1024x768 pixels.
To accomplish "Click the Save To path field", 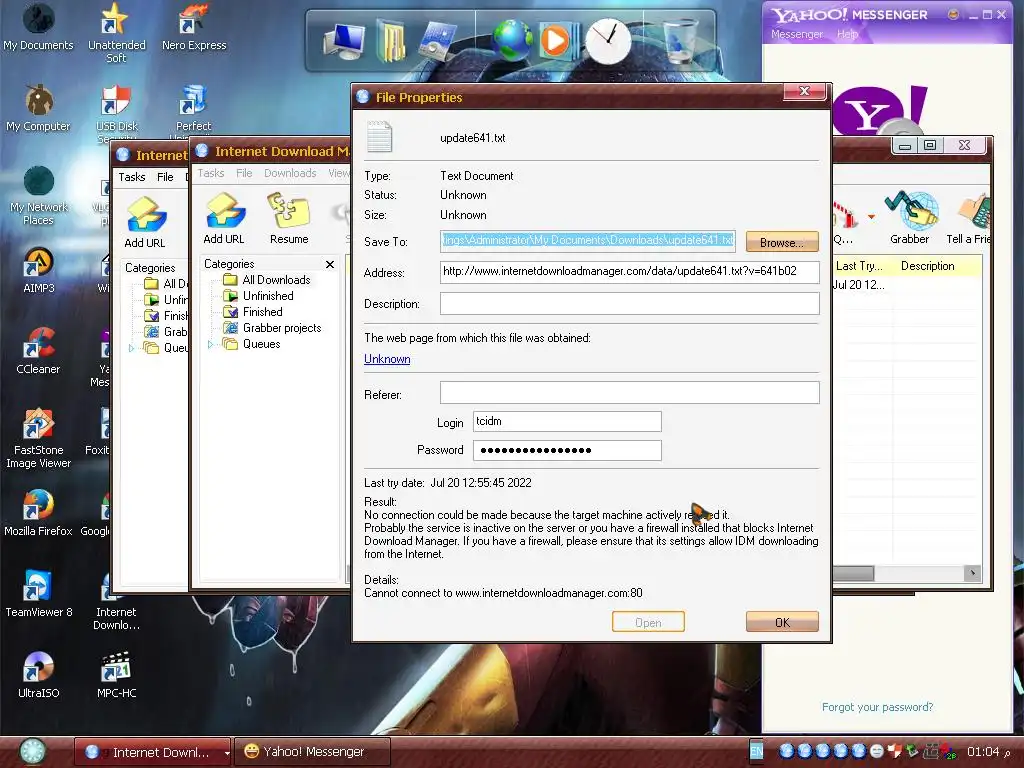I will [588, 241].
